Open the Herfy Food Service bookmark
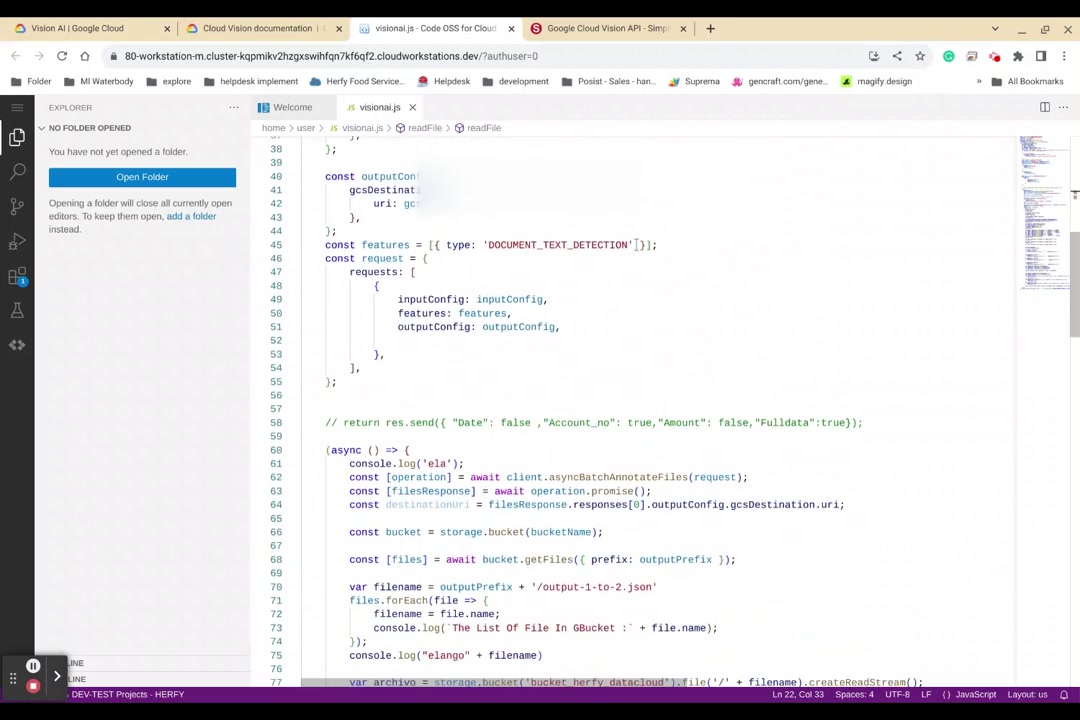 pos(357,81)
